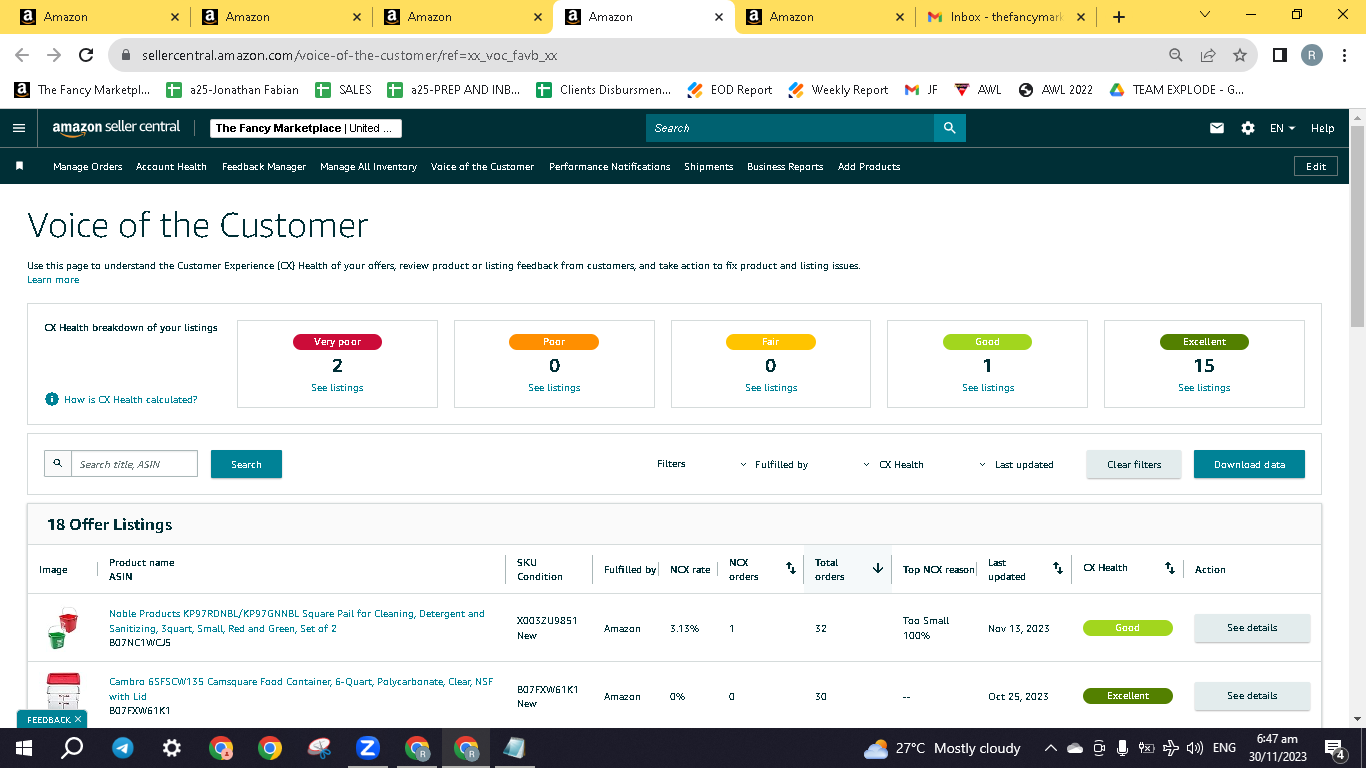
Task: Open Manage Orders in nav bar
Action: point(88,167)
